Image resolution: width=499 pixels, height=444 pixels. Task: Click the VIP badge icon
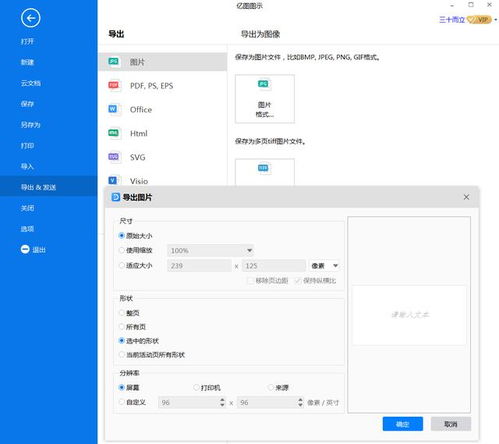[479, 20]
